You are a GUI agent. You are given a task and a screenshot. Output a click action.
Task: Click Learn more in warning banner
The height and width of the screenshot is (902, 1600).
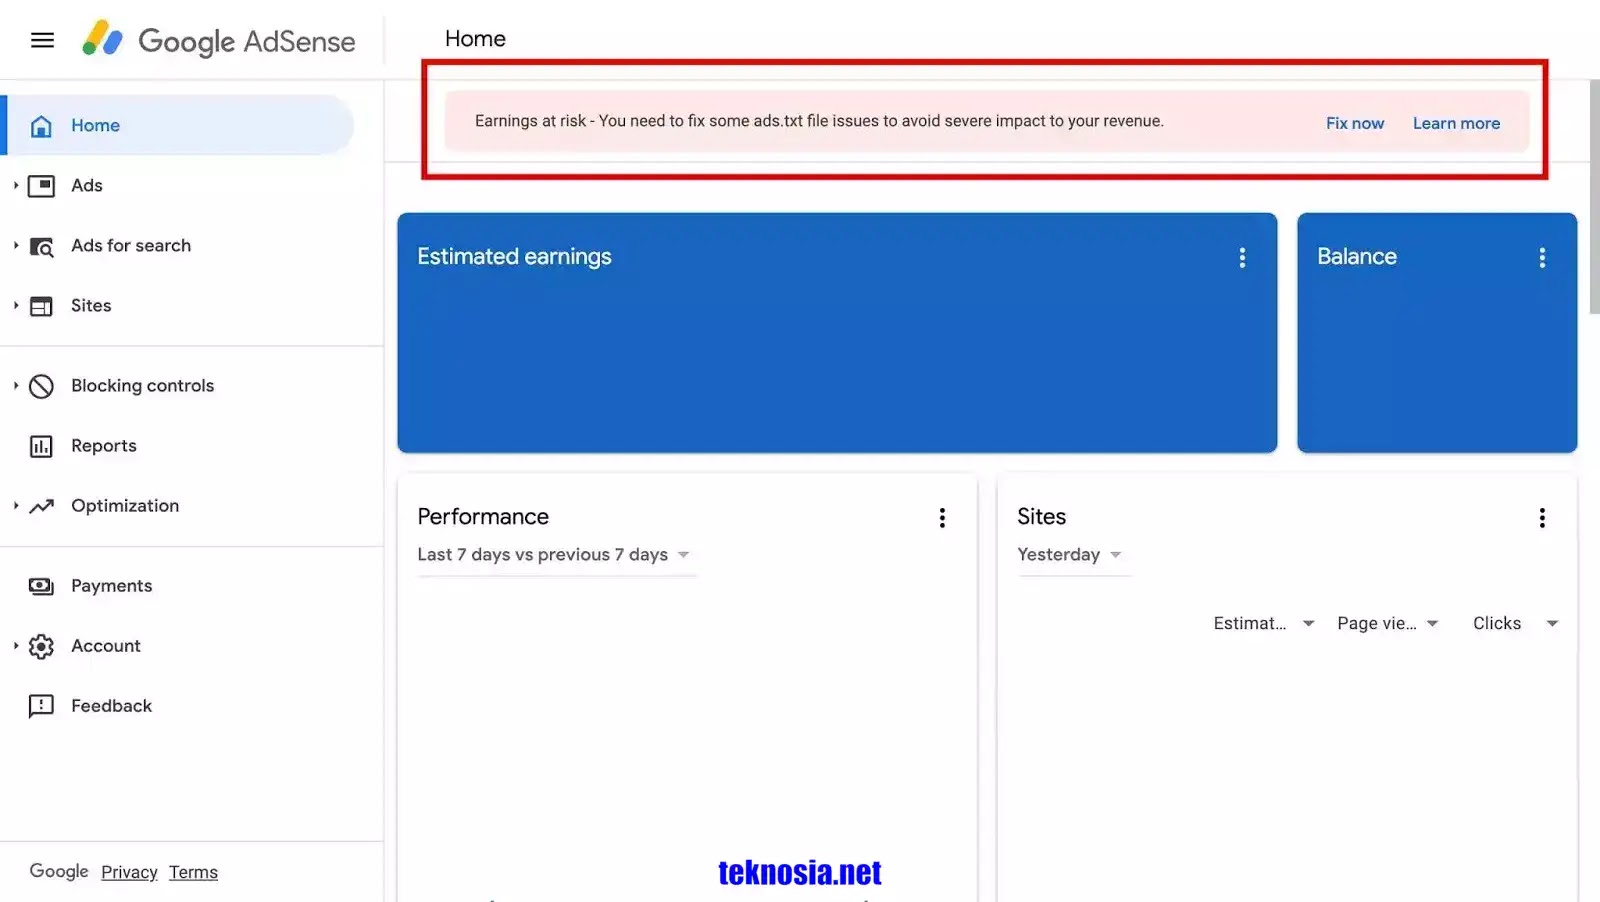coord(1456,123)
